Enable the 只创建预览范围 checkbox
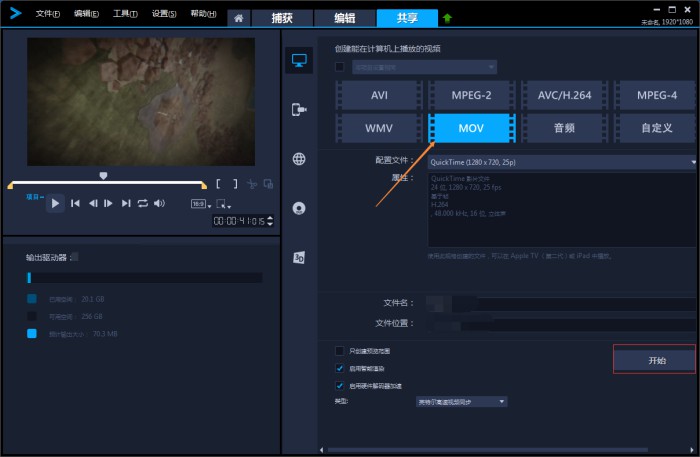Image resolution: width=700 pixels, height=457 pixels. point(340,351)
